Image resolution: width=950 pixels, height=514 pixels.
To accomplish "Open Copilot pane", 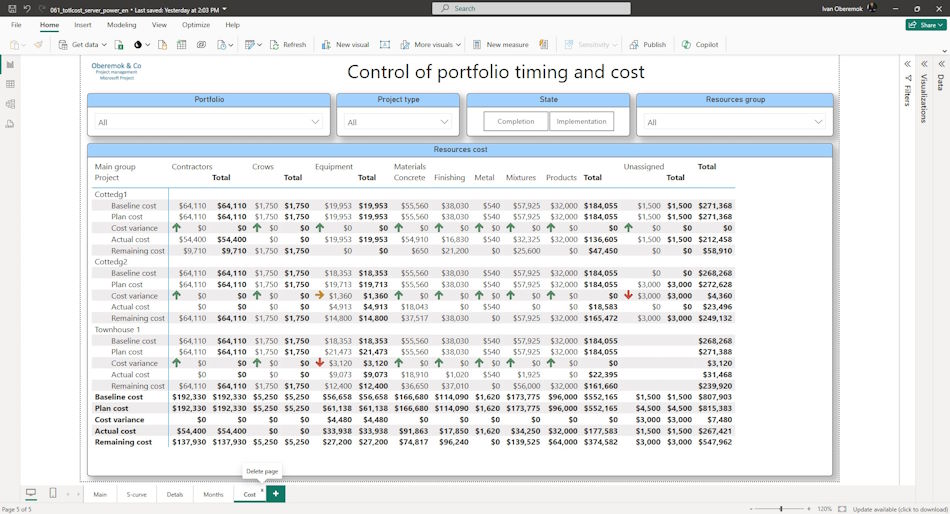I will click(x=700, y=44).
